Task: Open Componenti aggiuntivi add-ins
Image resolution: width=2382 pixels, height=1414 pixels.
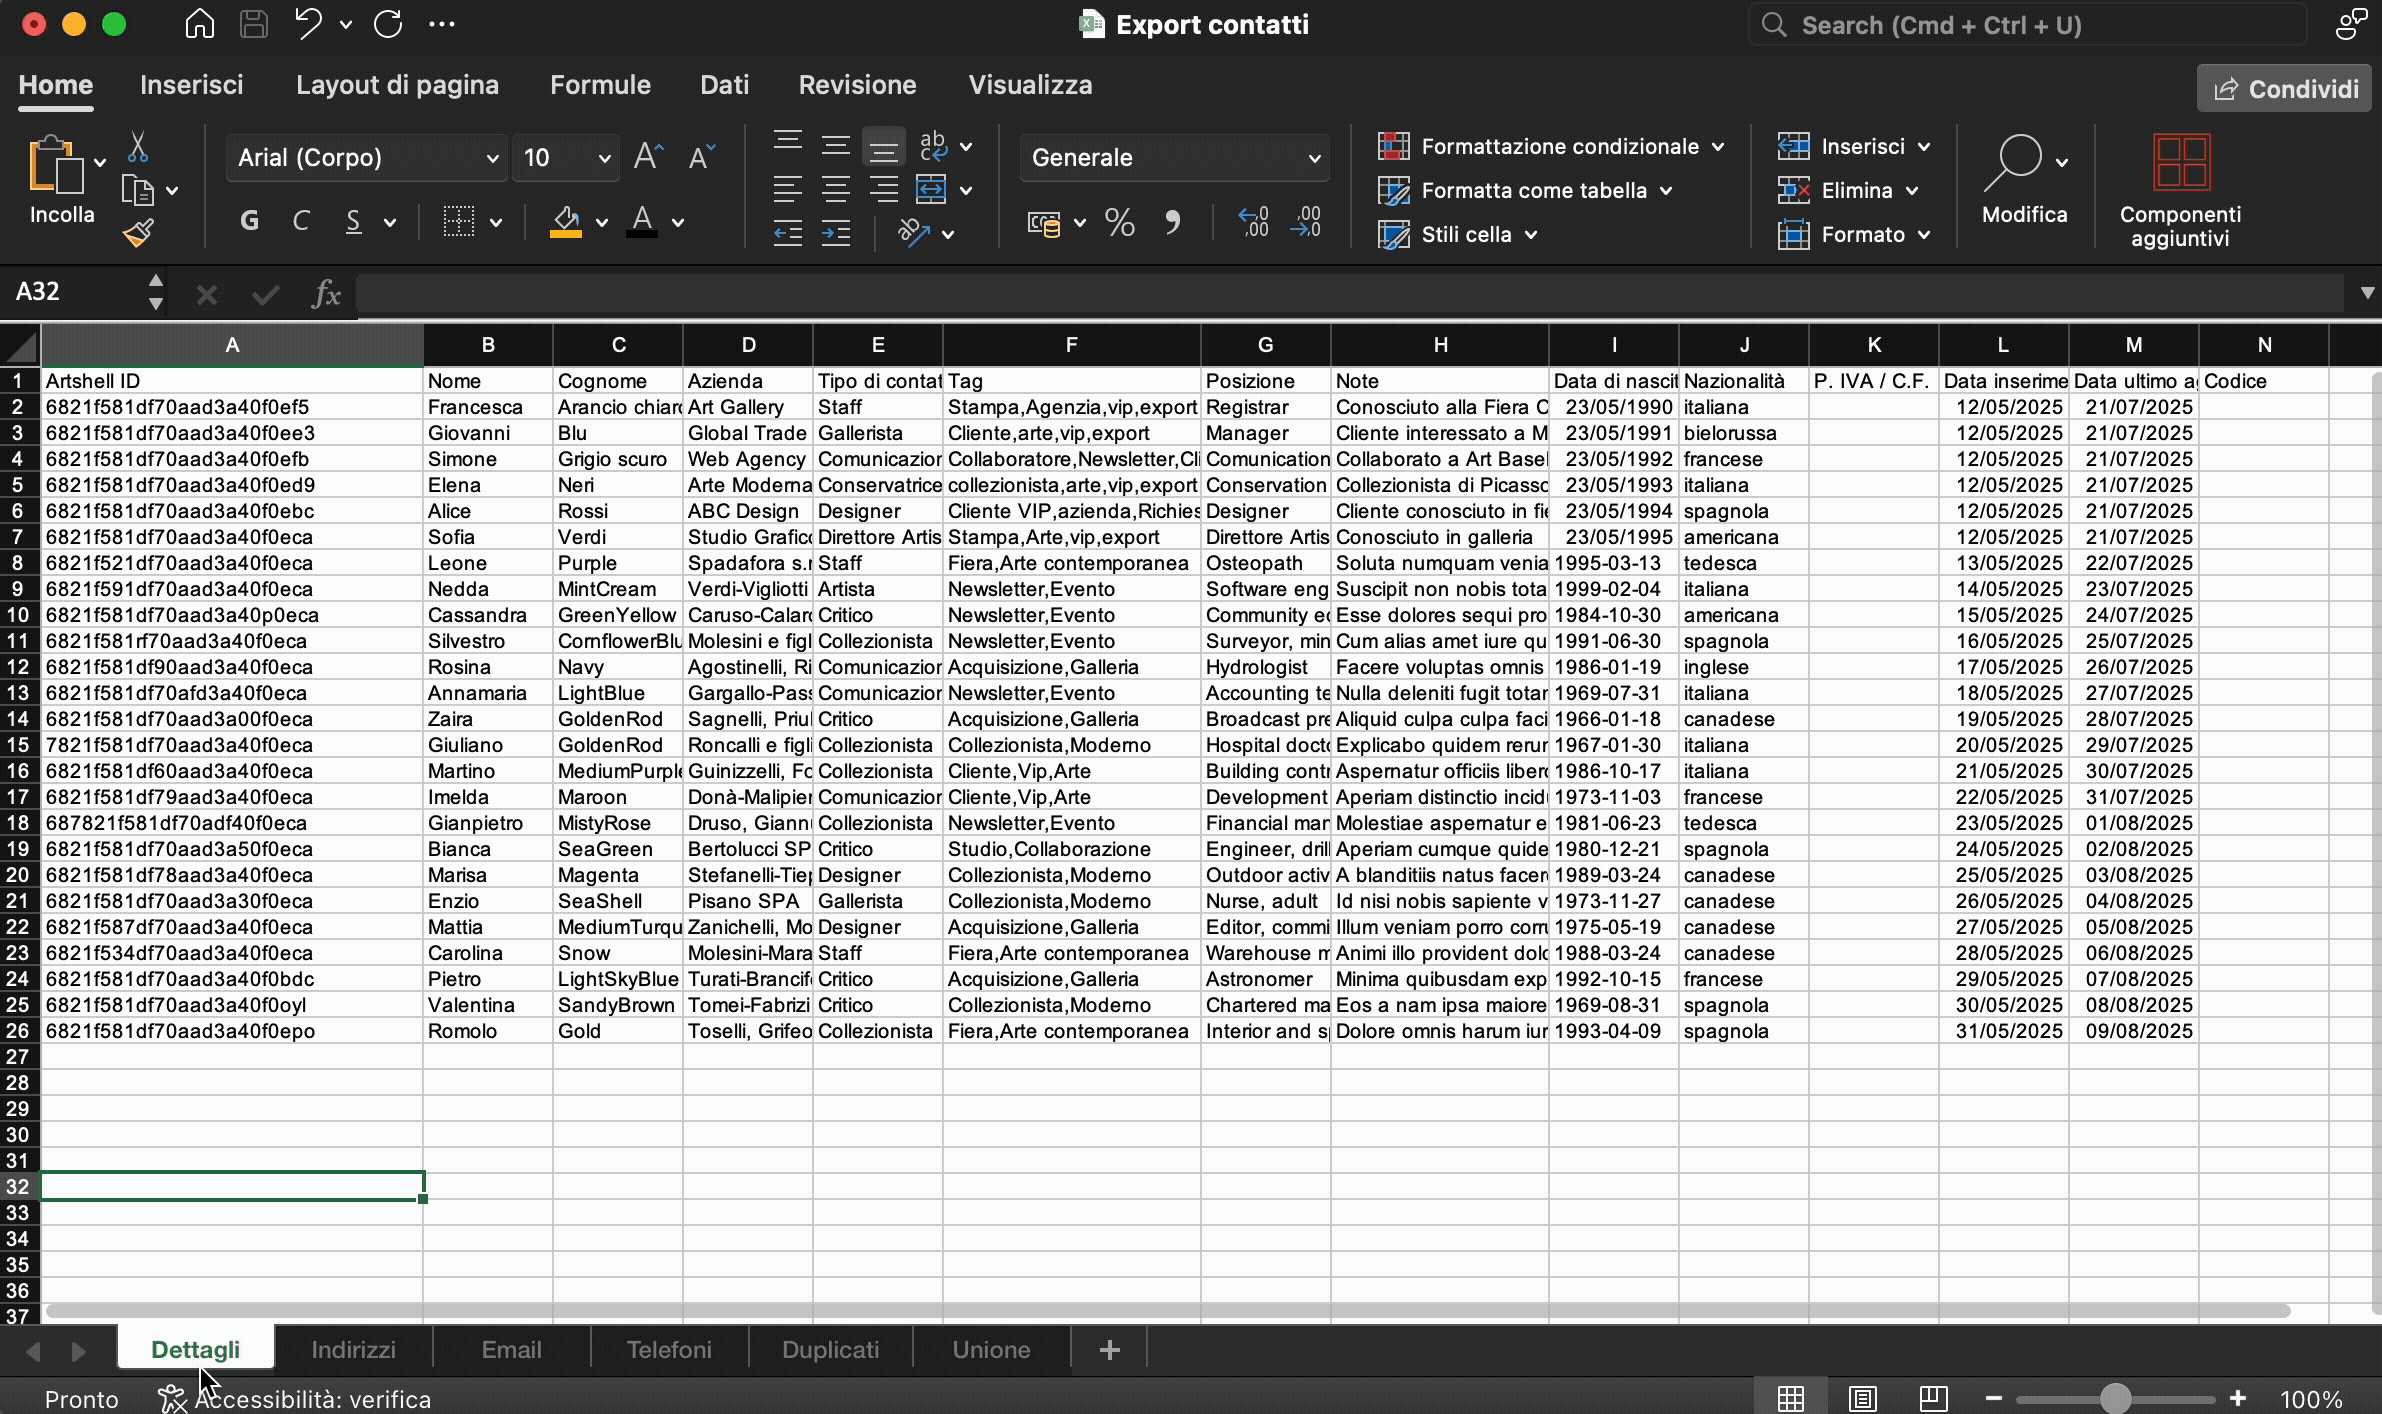Action: 2180,190
